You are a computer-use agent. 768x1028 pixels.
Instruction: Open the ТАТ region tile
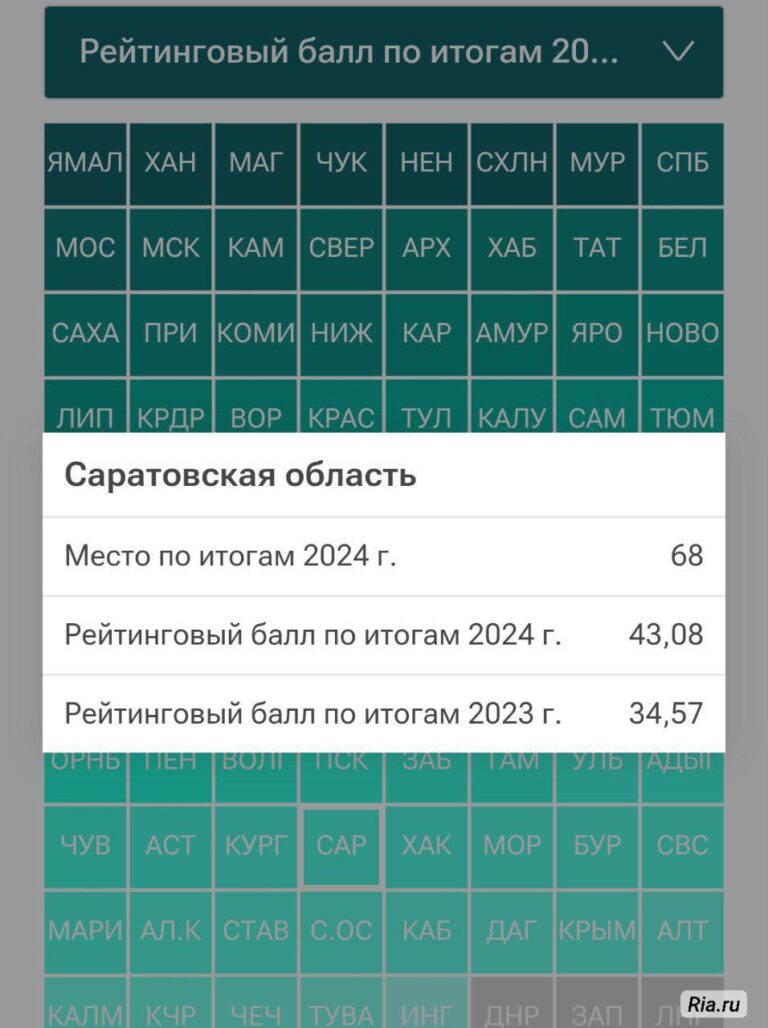[x=597, y=248]
